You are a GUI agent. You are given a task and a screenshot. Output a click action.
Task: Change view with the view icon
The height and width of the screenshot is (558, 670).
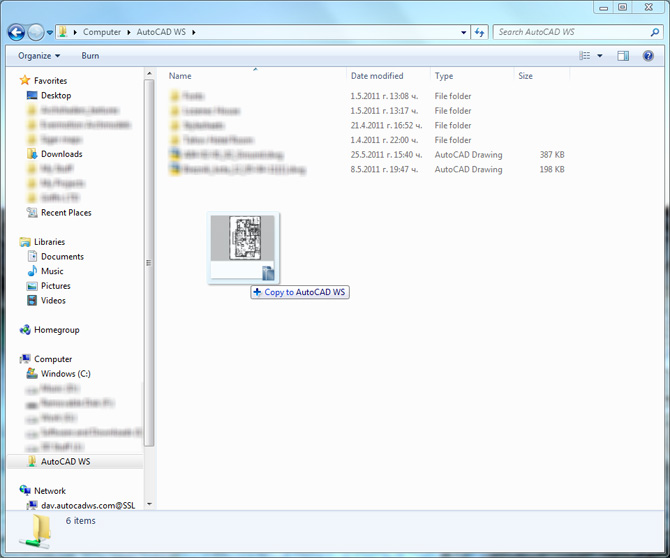(x=585, y=56)
